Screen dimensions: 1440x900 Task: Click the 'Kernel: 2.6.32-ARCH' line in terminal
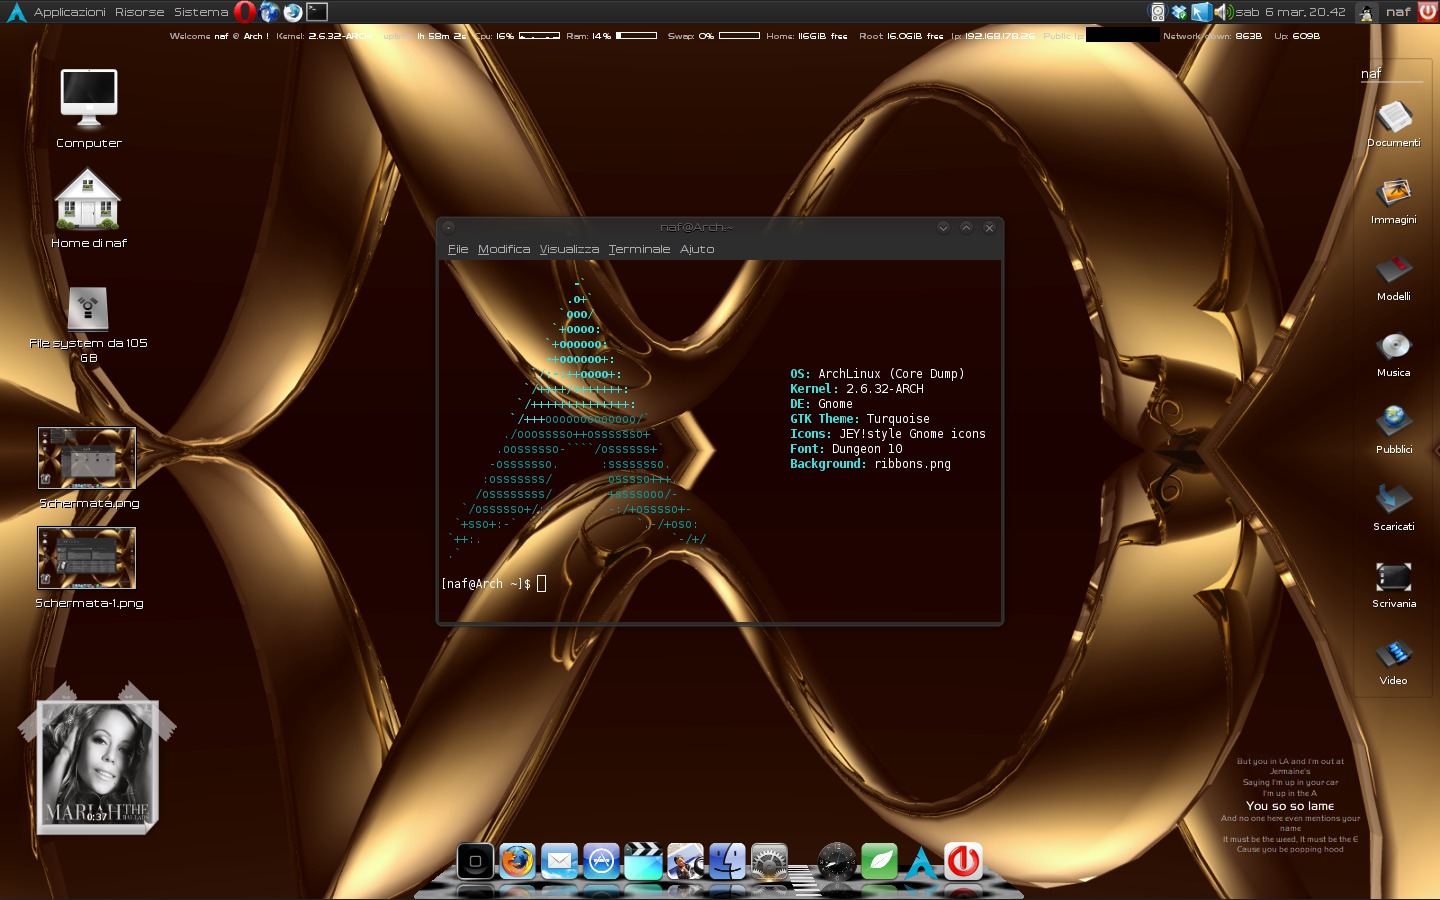[x=857, y=389]
